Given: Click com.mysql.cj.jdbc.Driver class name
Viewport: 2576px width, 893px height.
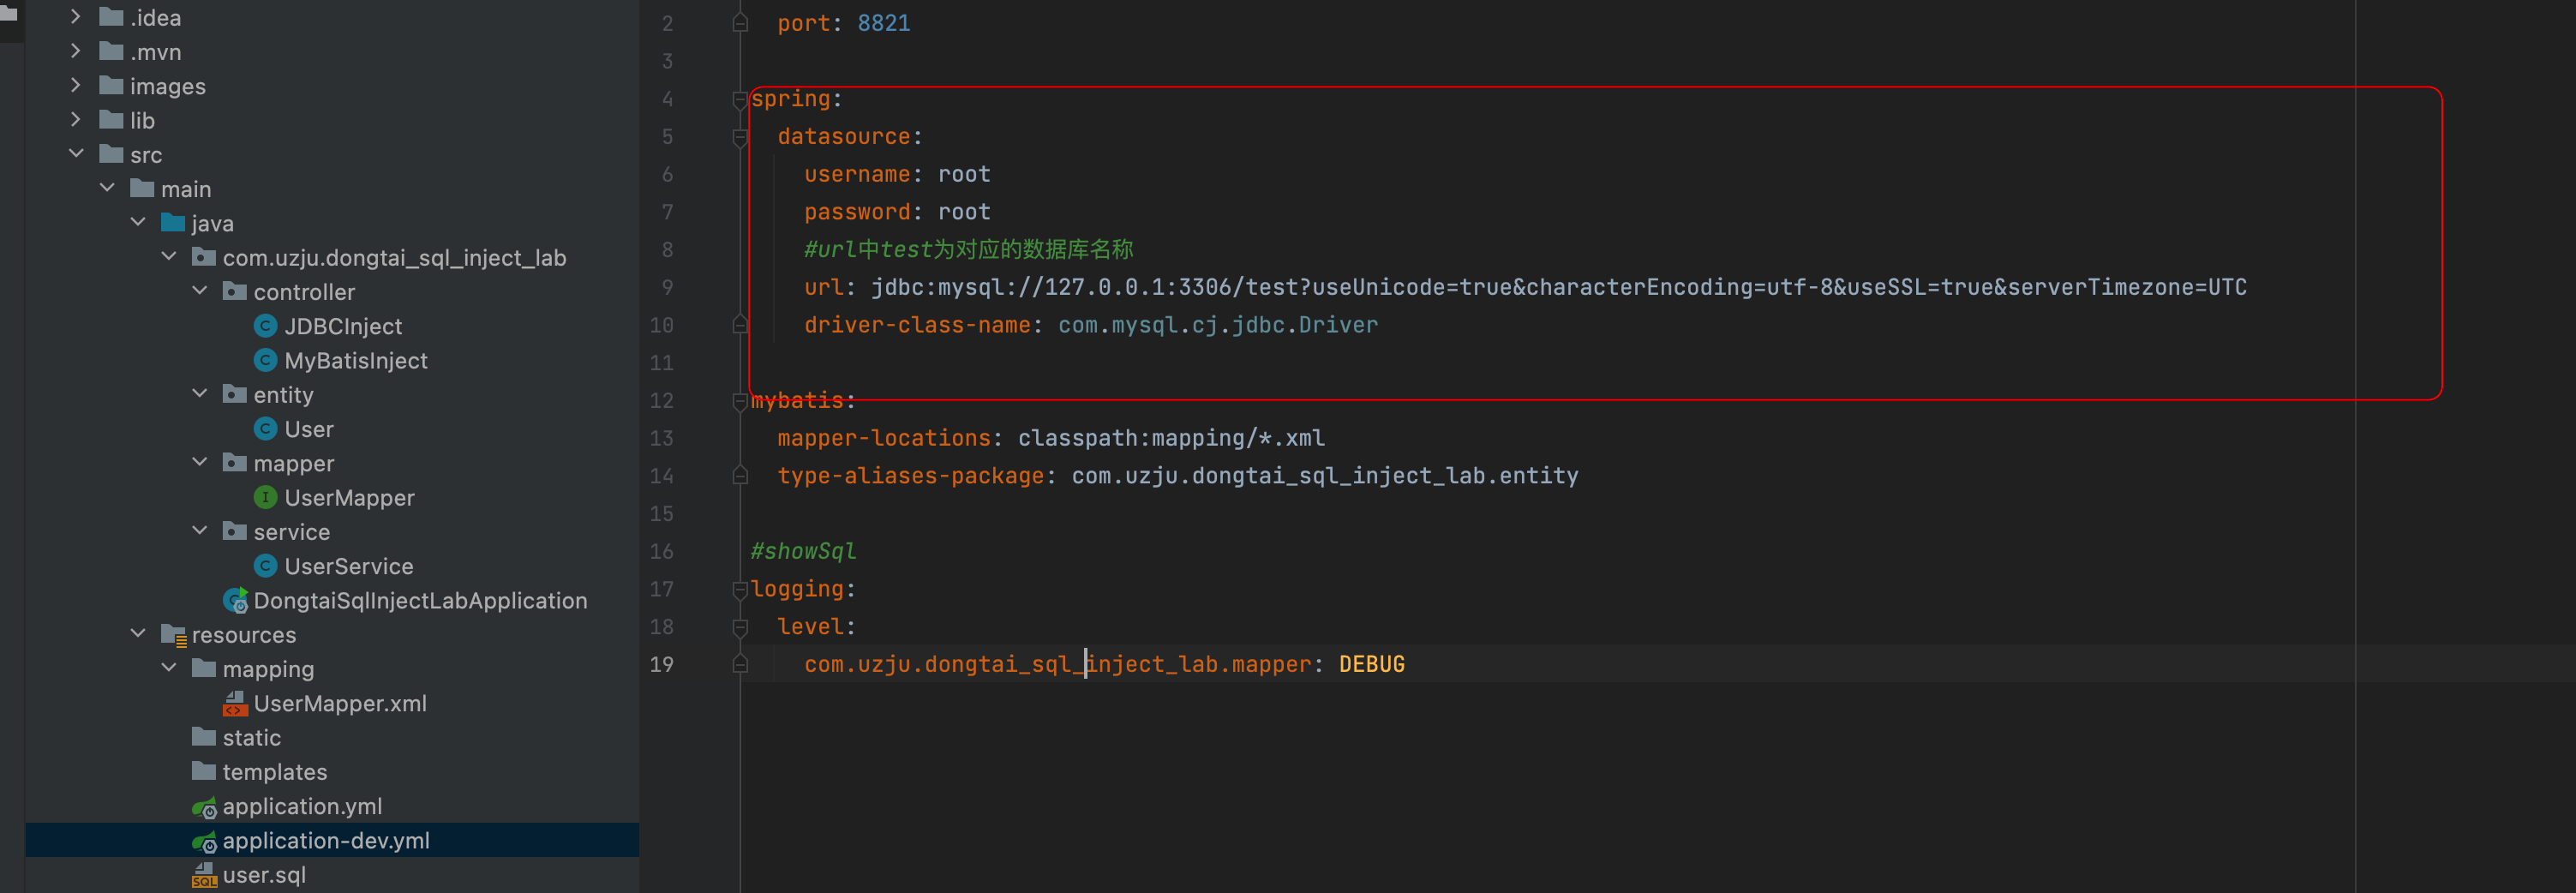Looking at the screenshot, I should 1218,325.
